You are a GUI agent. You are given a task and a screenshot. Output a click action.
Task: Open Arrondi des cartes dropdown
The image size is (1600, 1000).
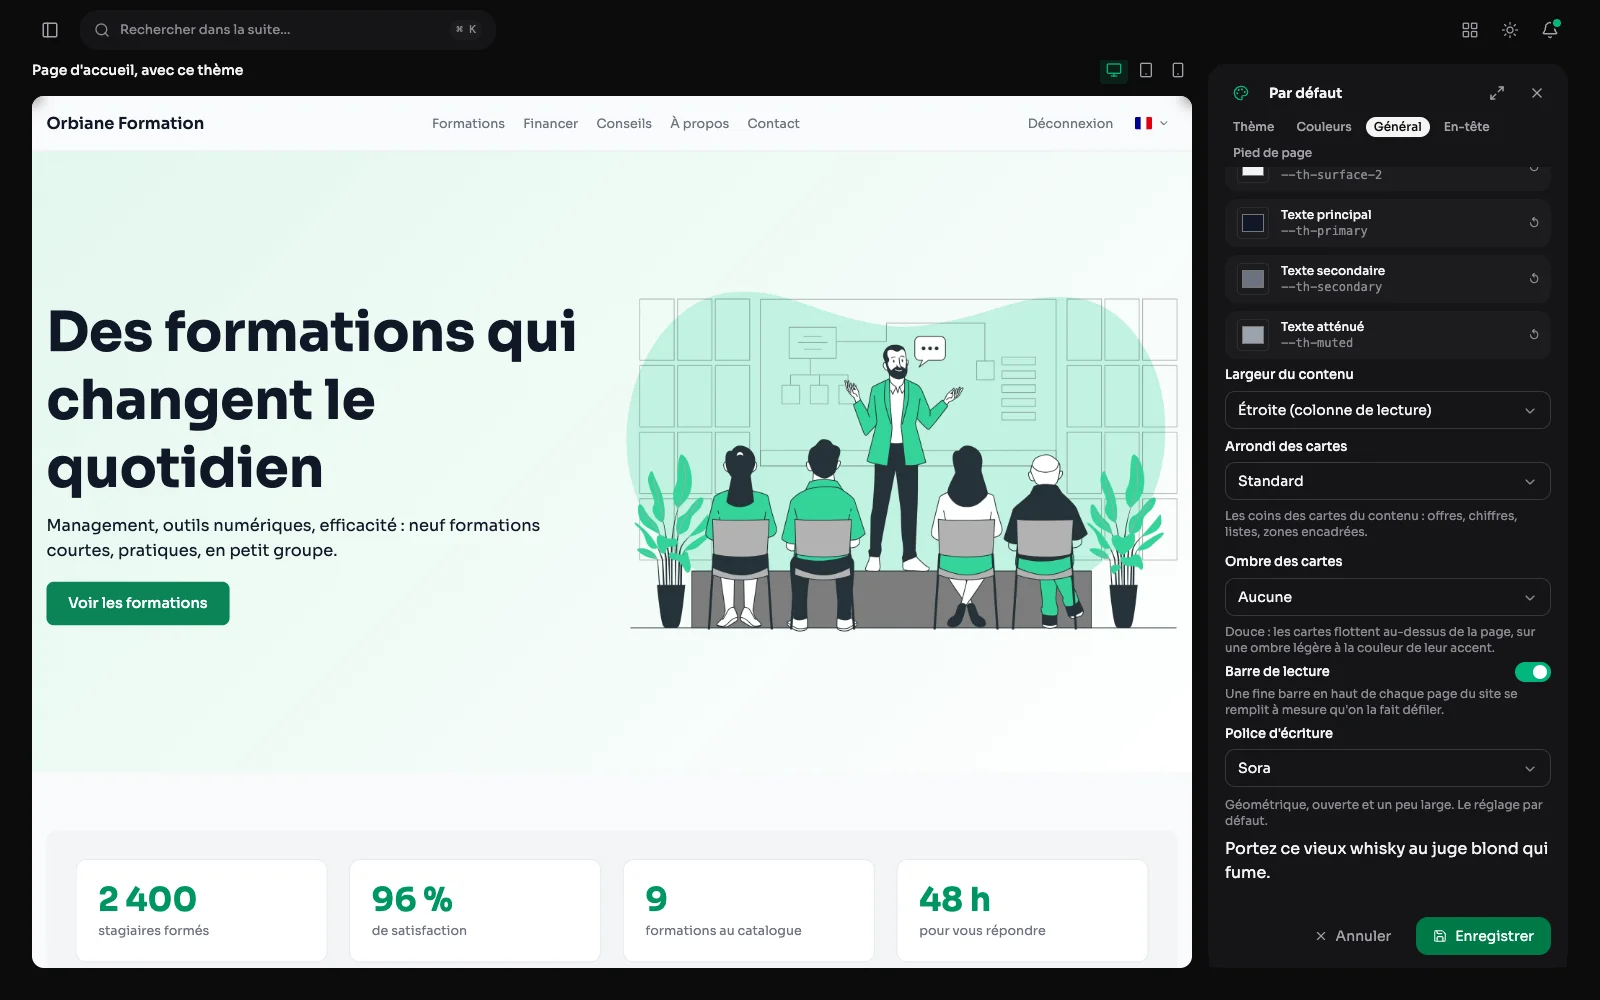click(x=1387, y=481)
